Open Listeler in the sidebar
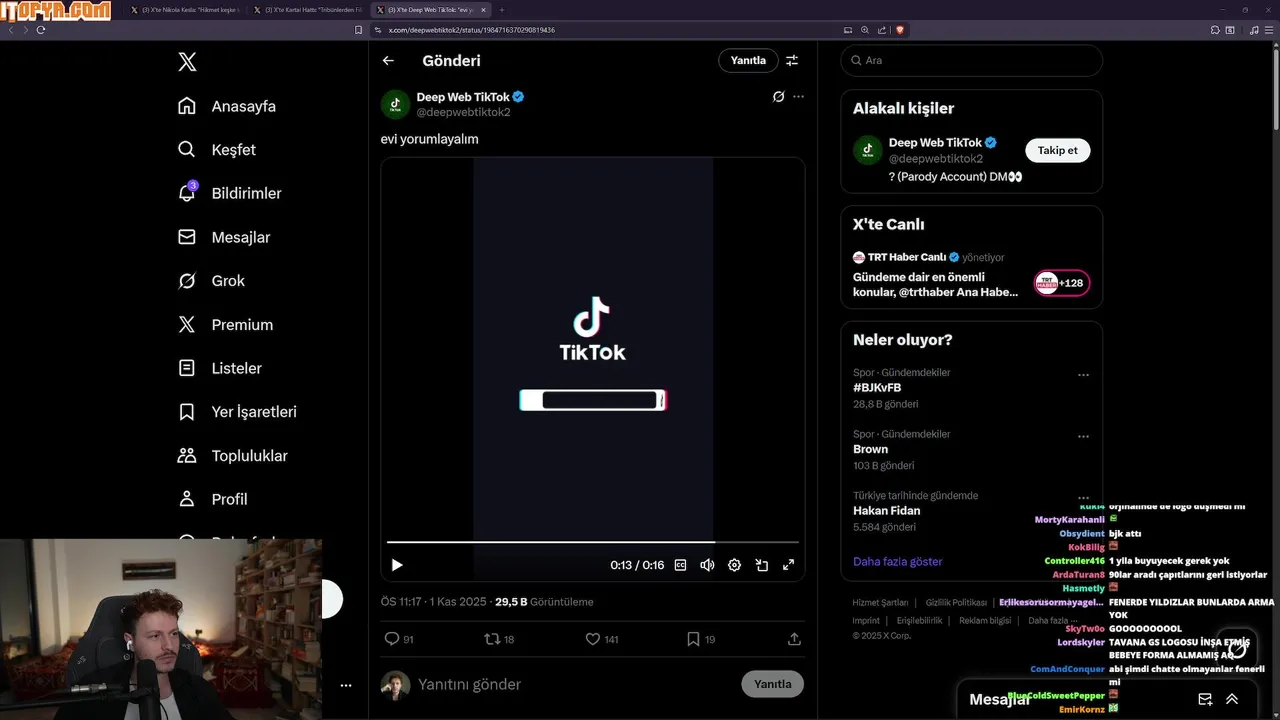Screen dimensions: 1280x720 (x=220, y=368)
